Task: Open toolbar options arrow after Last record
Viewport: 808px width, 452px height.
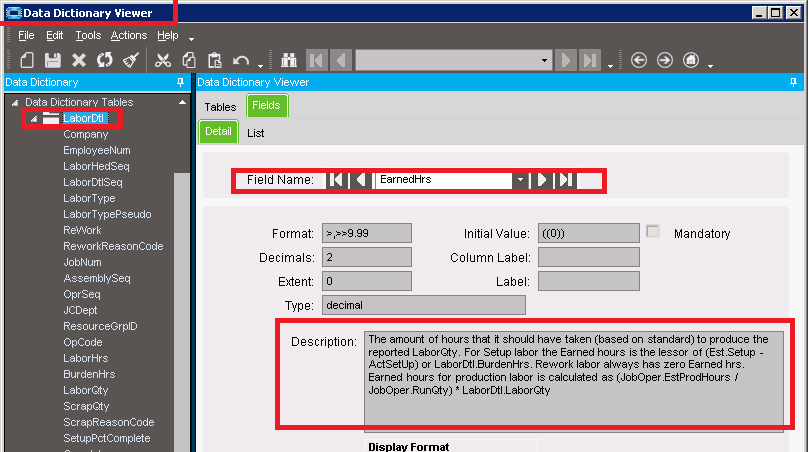Action: [610, 66]
